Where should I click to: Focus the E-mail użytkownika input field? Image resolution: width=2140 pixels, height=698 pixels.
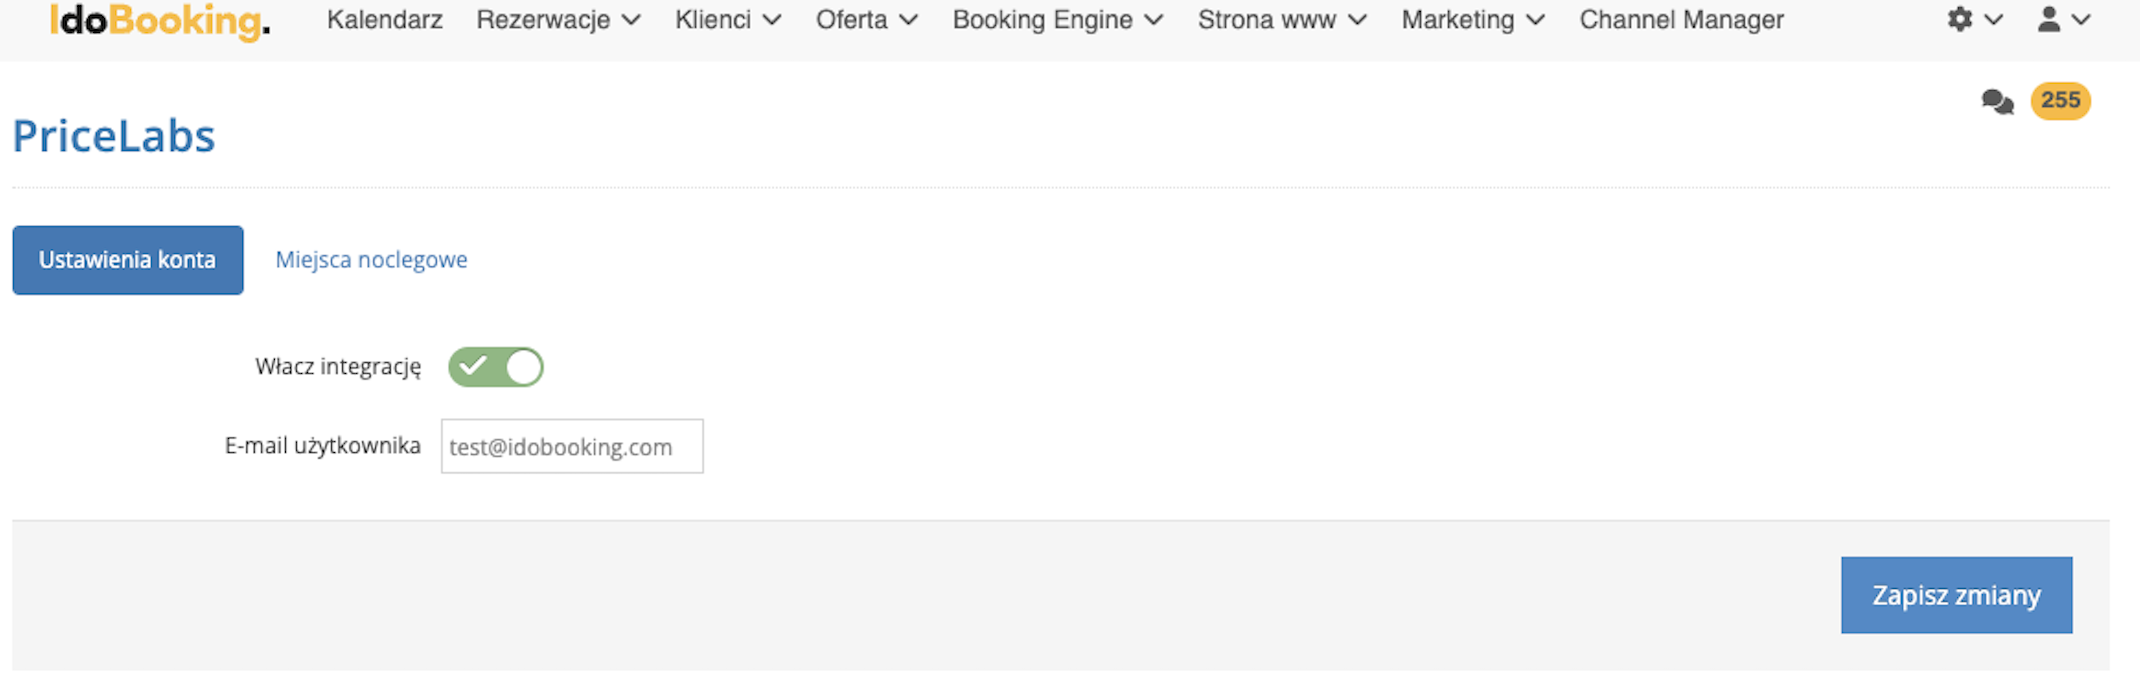coord(572,446)
